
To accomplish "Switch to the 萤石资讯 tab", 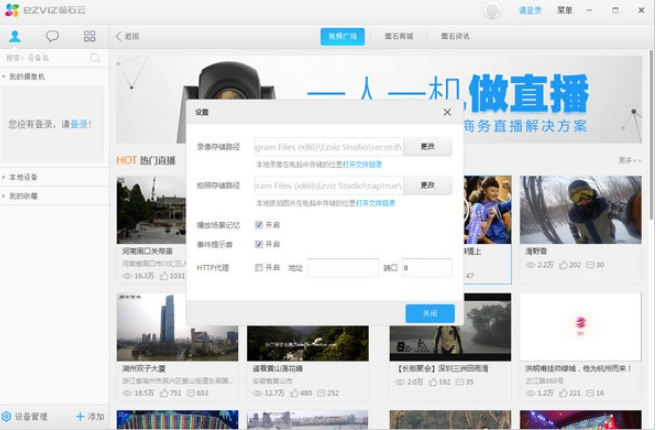I will coord(455,37).
